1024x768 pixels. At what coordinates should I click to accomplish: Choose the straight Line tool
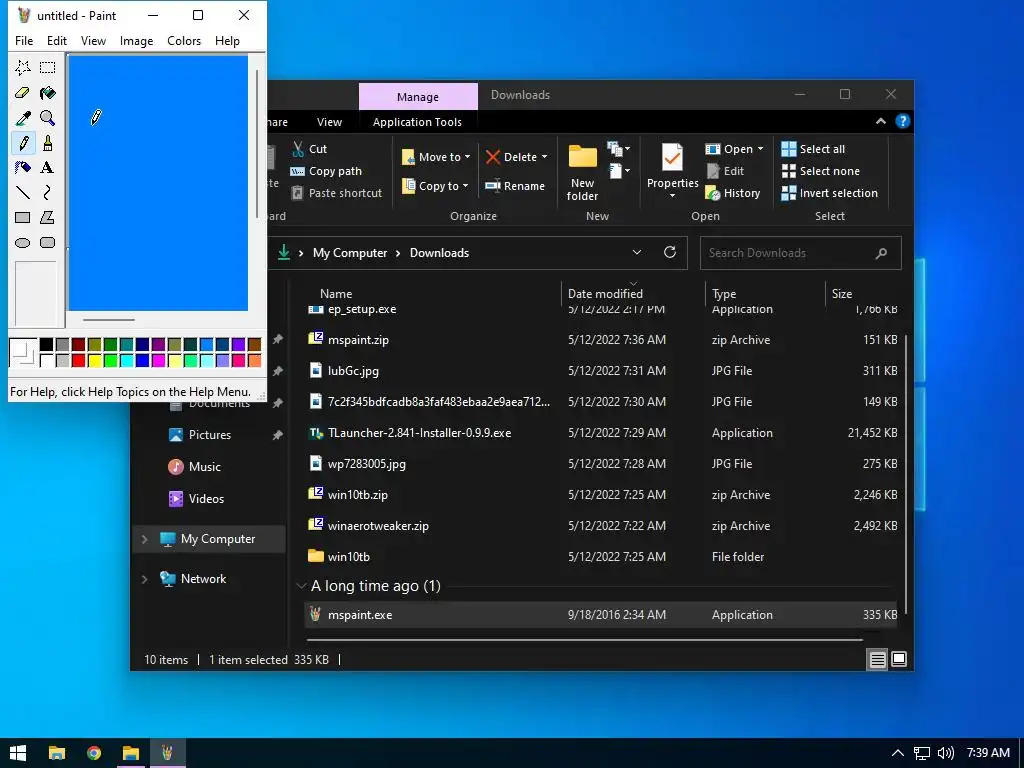pyautogui.click(x=23, y=192)
